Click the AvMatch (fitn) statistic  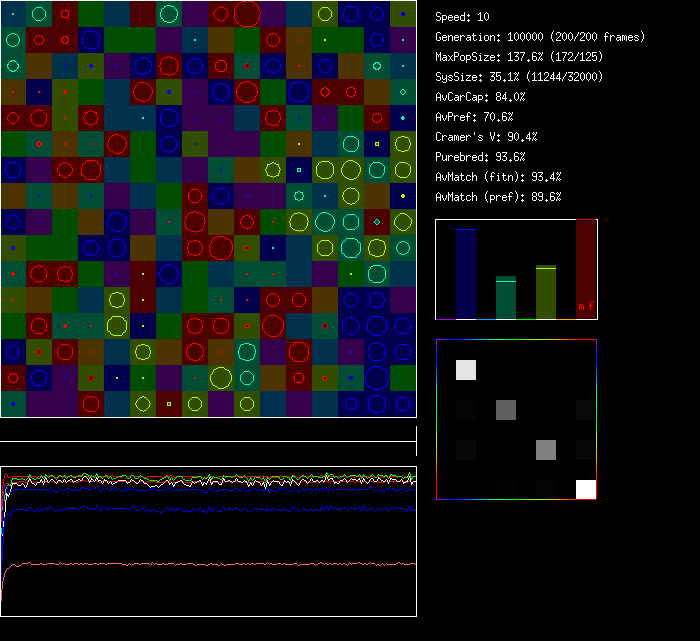click(498, 177)
